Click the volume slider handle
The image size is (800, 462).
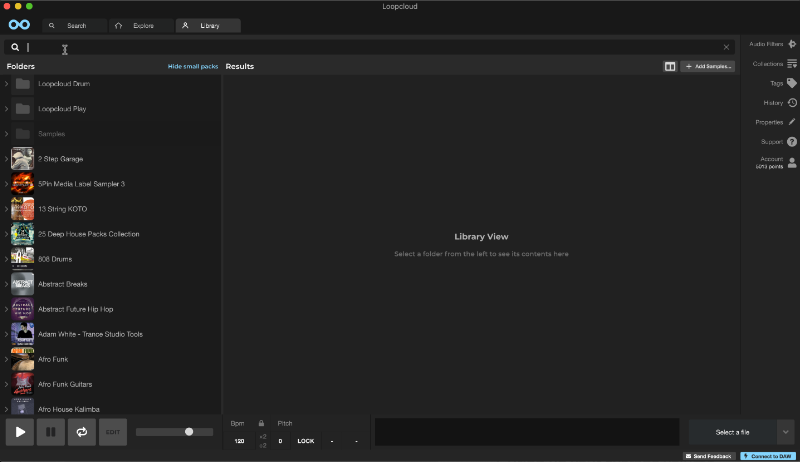(189, 432)
